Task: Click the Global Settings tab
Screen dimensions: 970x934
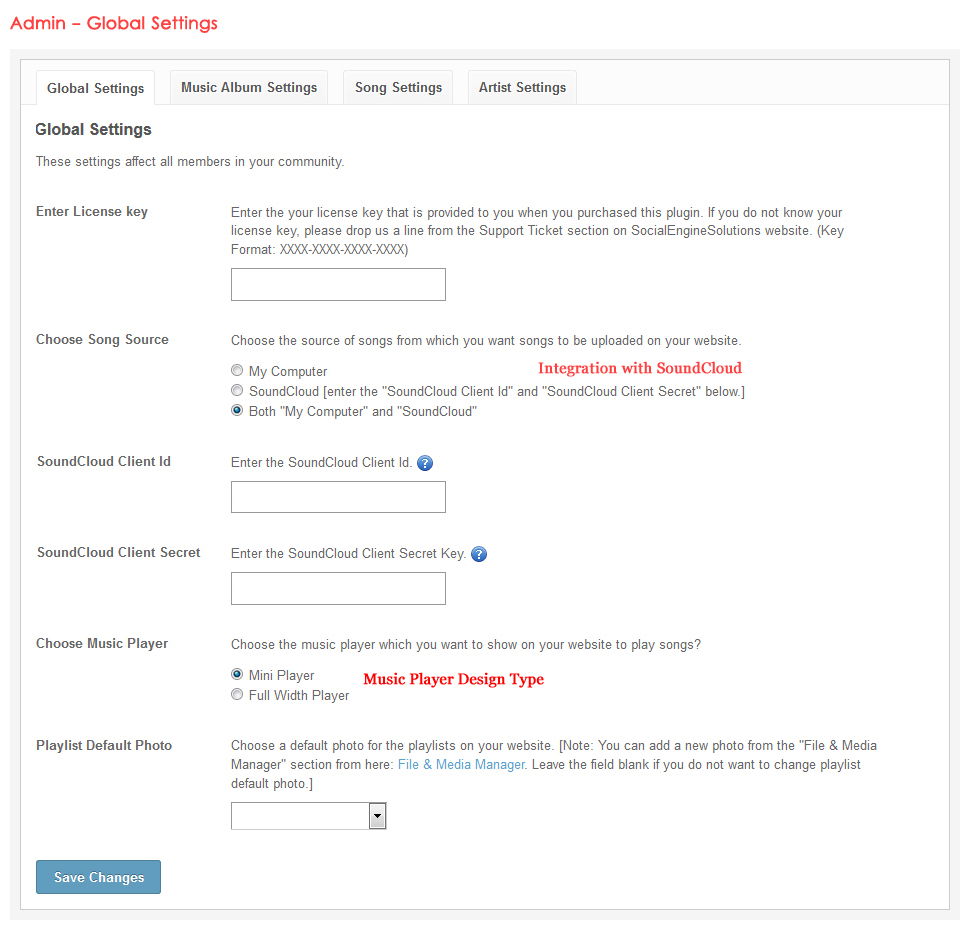Action: tap(95, 88)
